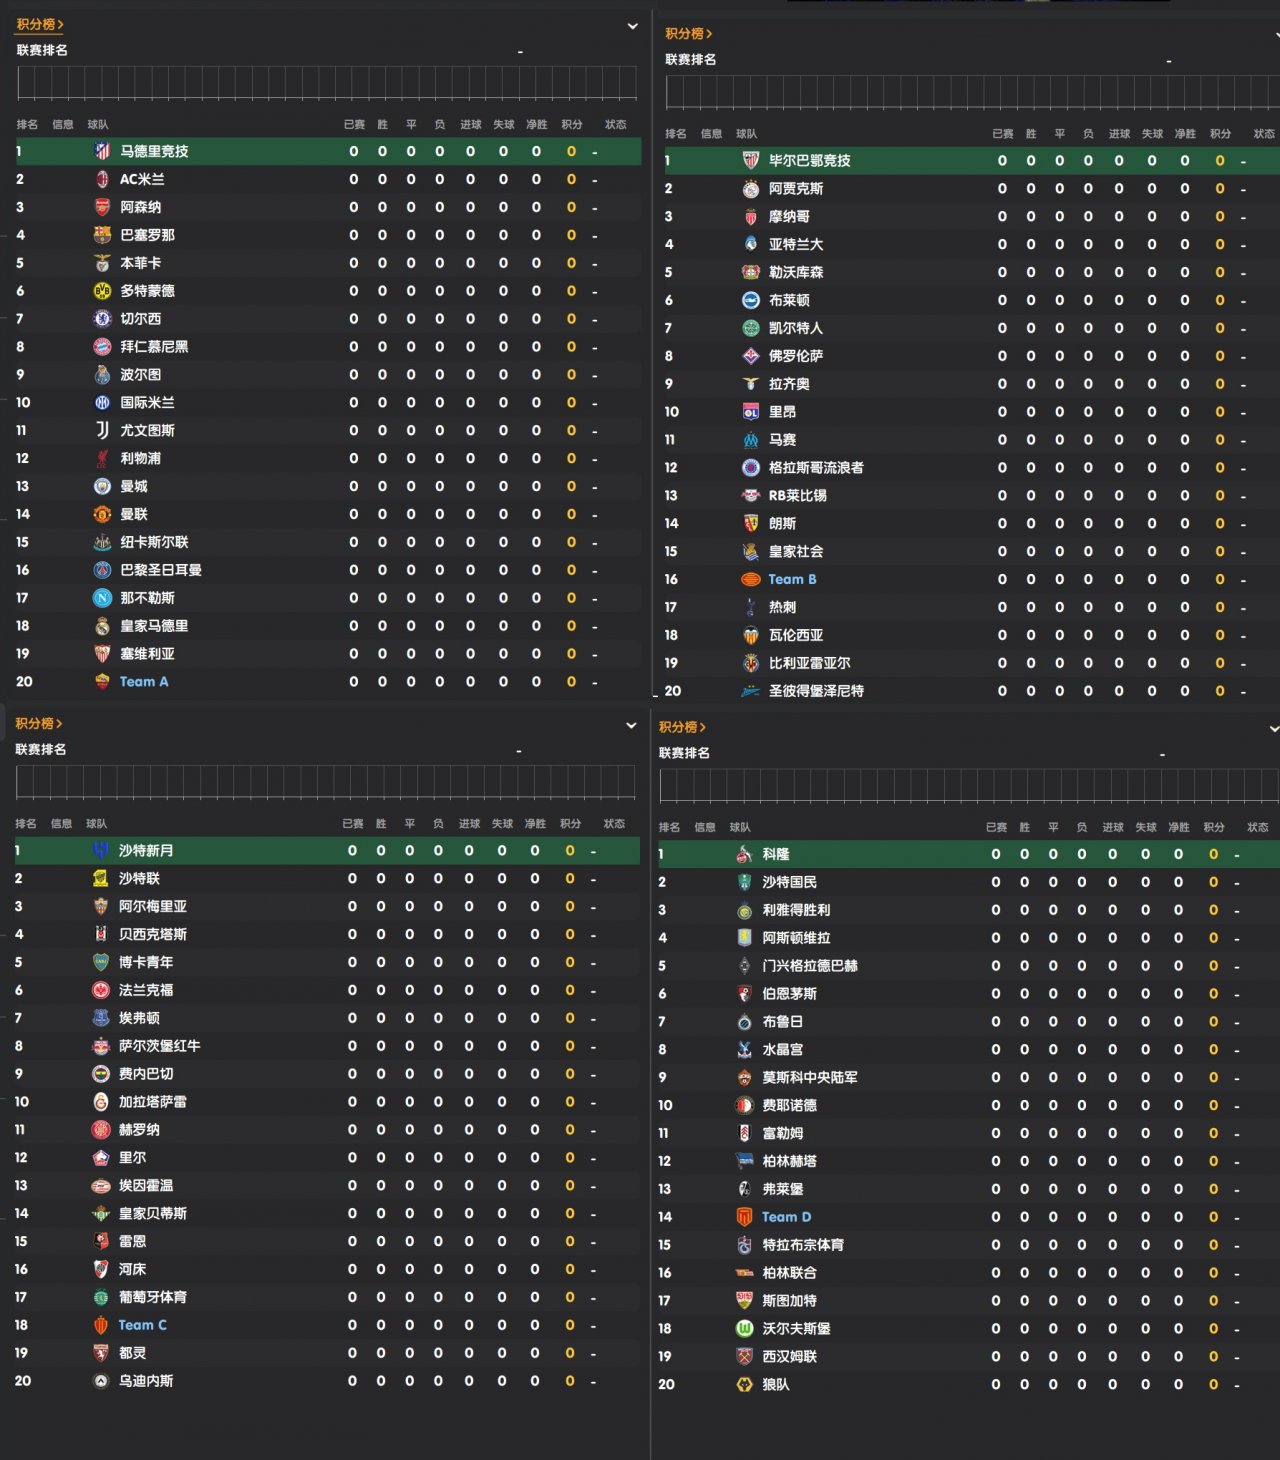Open Team A team page
Image resolution: width=1280 pixels, height=1460 pixels.
144,682
